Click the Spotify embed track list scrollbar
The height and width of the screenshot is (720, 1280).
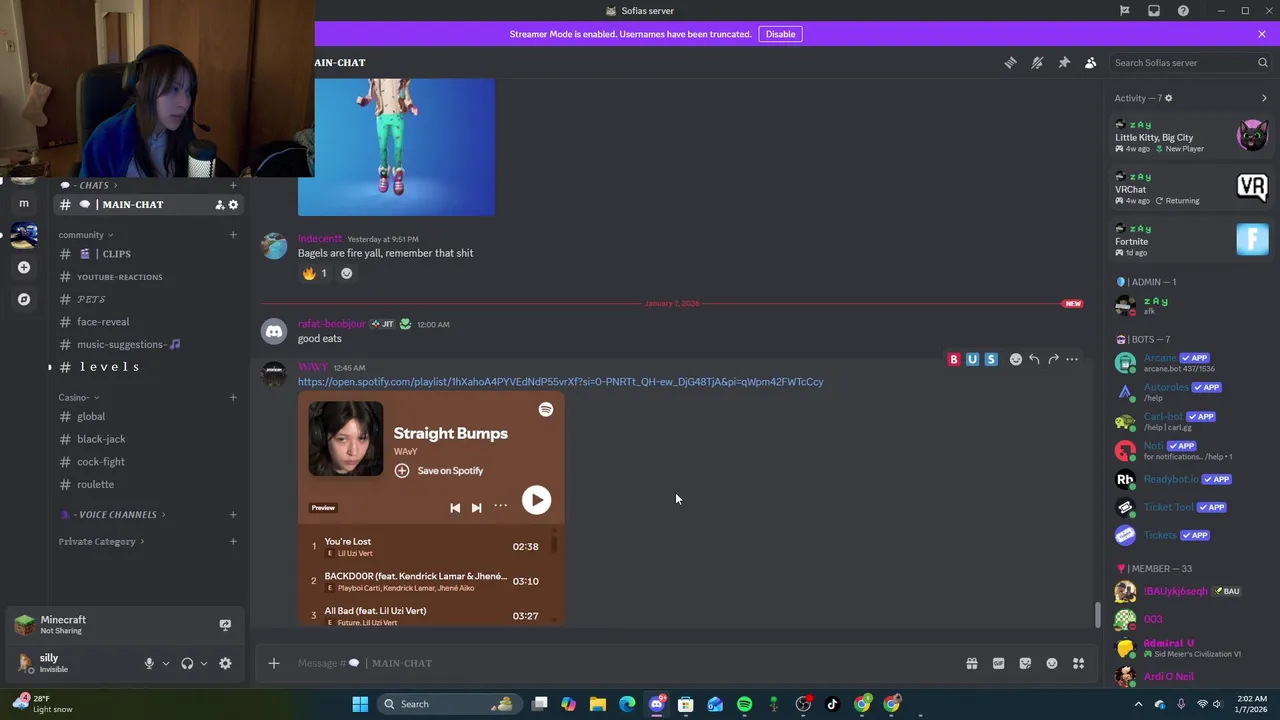(553, 545)
